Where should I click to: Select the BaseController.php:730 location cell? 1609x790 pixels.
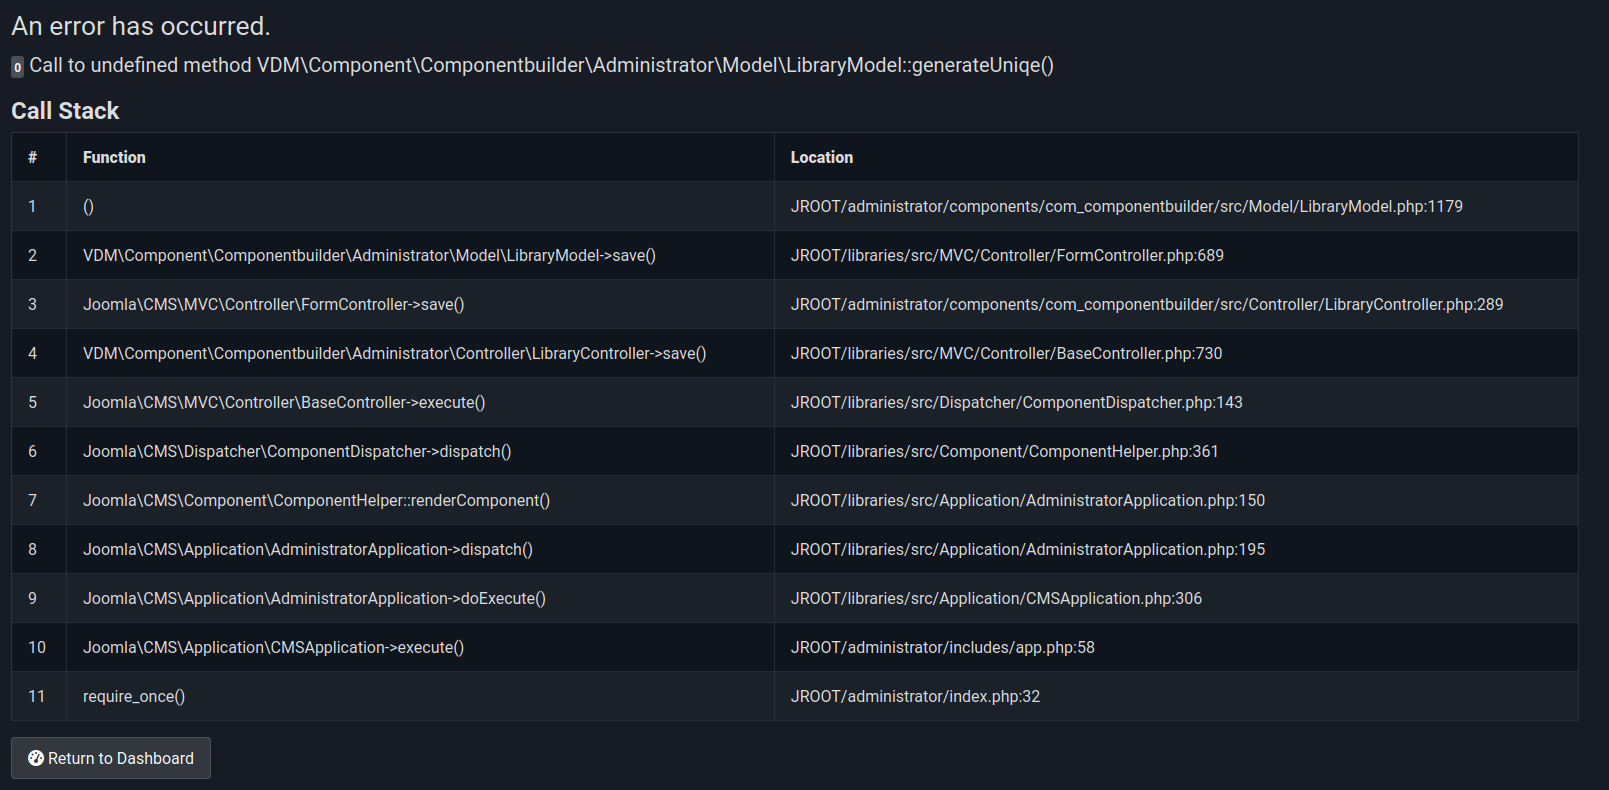pos(1176,353)
